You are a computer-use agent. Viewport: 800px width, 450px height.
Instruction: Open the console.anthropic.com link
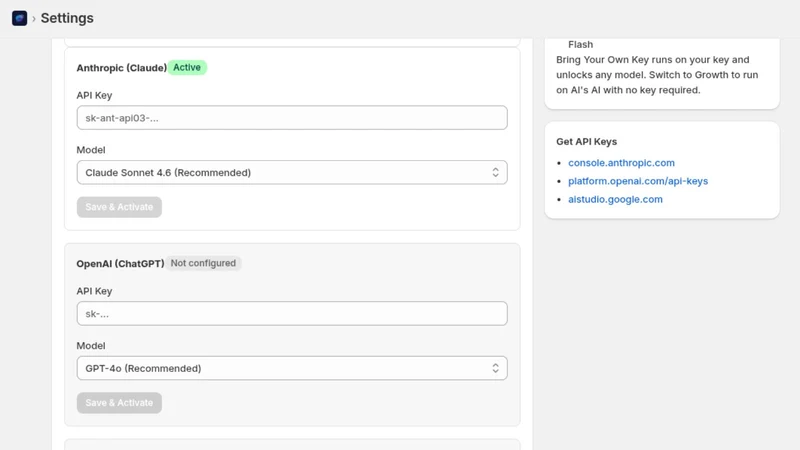[x=621, y=163]
